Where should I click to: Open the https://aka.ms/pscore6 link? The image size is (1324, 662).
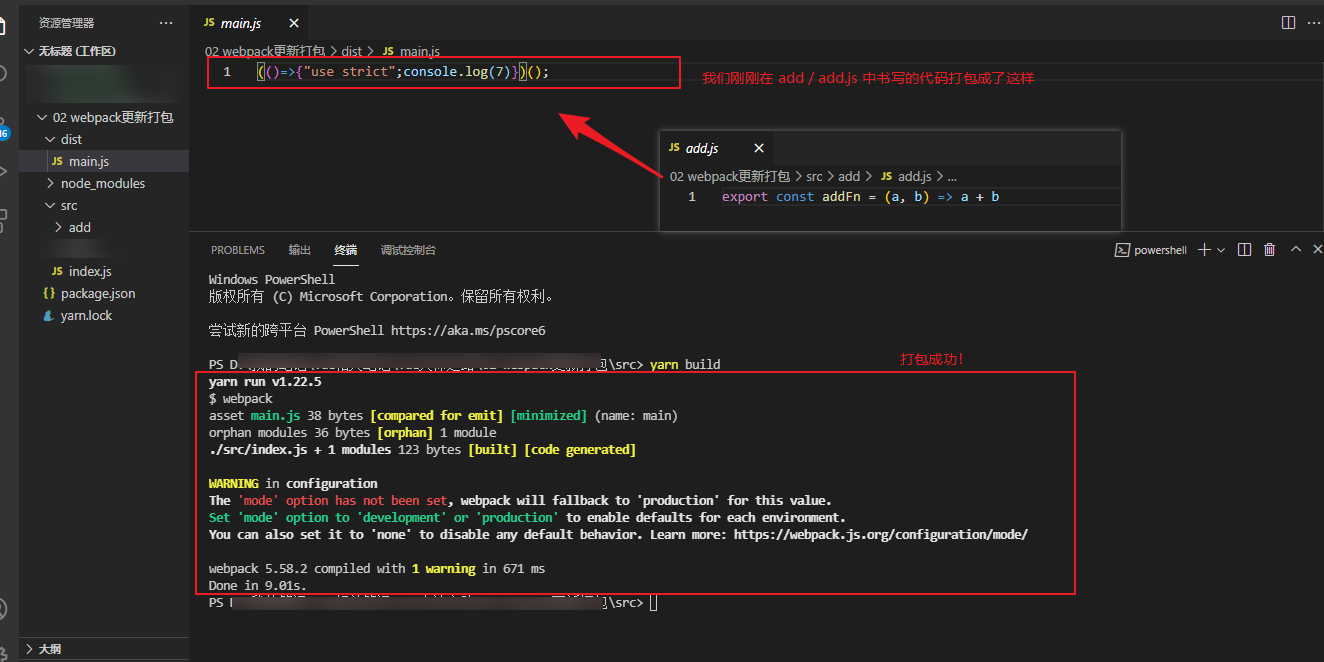coord(468,330)
